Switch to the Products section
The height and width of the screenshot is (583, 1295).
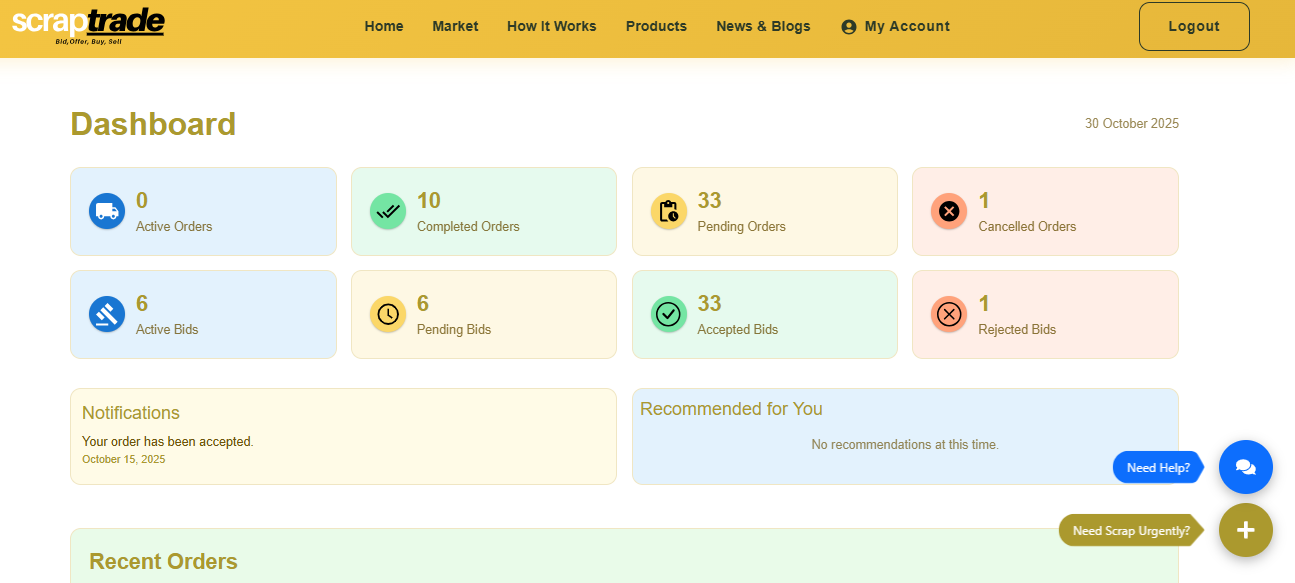click(x=656, y=26)
